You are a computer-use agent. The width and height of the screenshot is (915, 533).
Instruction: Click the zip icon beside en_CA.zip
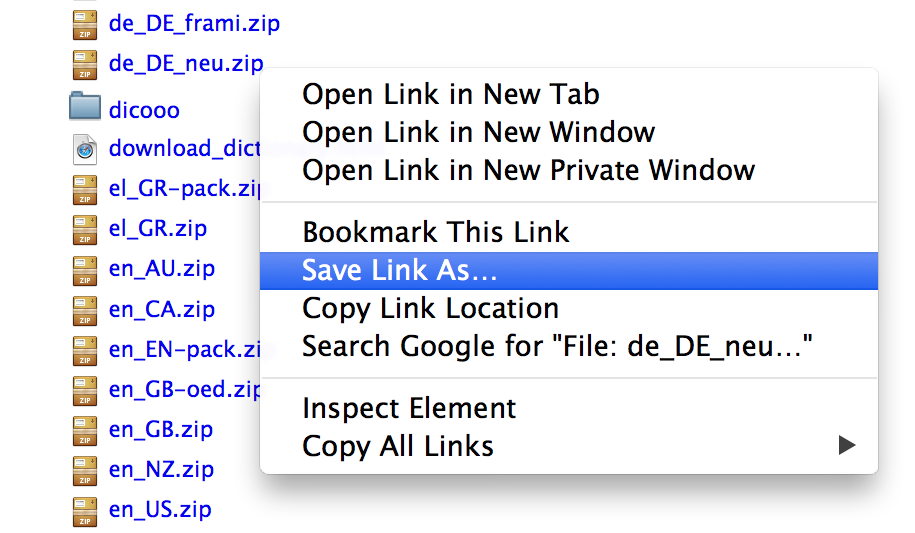85,309
